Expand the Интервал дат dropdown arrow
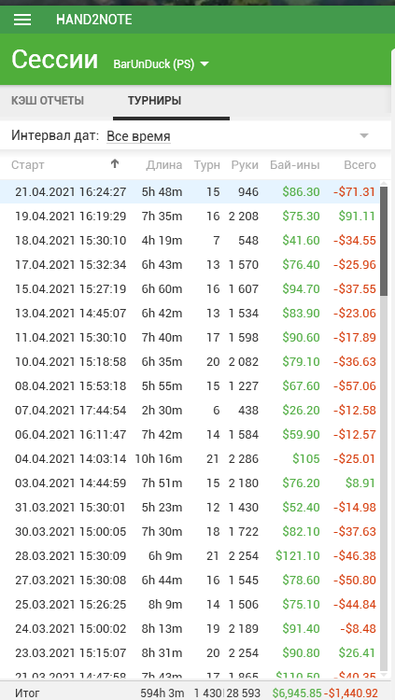The width and height of the screenshot is (395, 700). pos(364,136)
